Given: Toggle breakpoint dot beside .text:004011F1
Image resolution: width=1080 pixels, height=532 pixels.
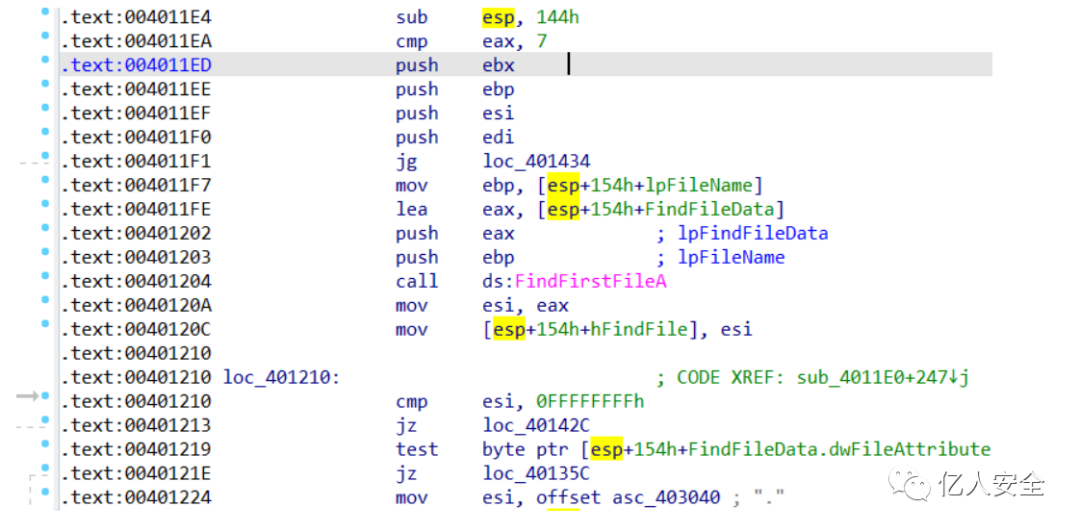Looking at the screenshot, I should coord(45,156).
